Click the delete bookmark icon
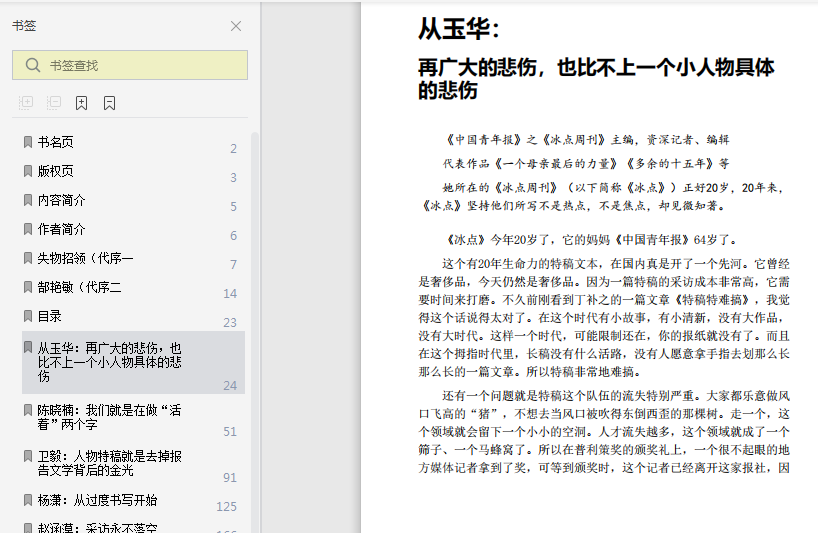The width and height of the screenshot is (818, 533). pyautogui.click(x=110, y=103)
